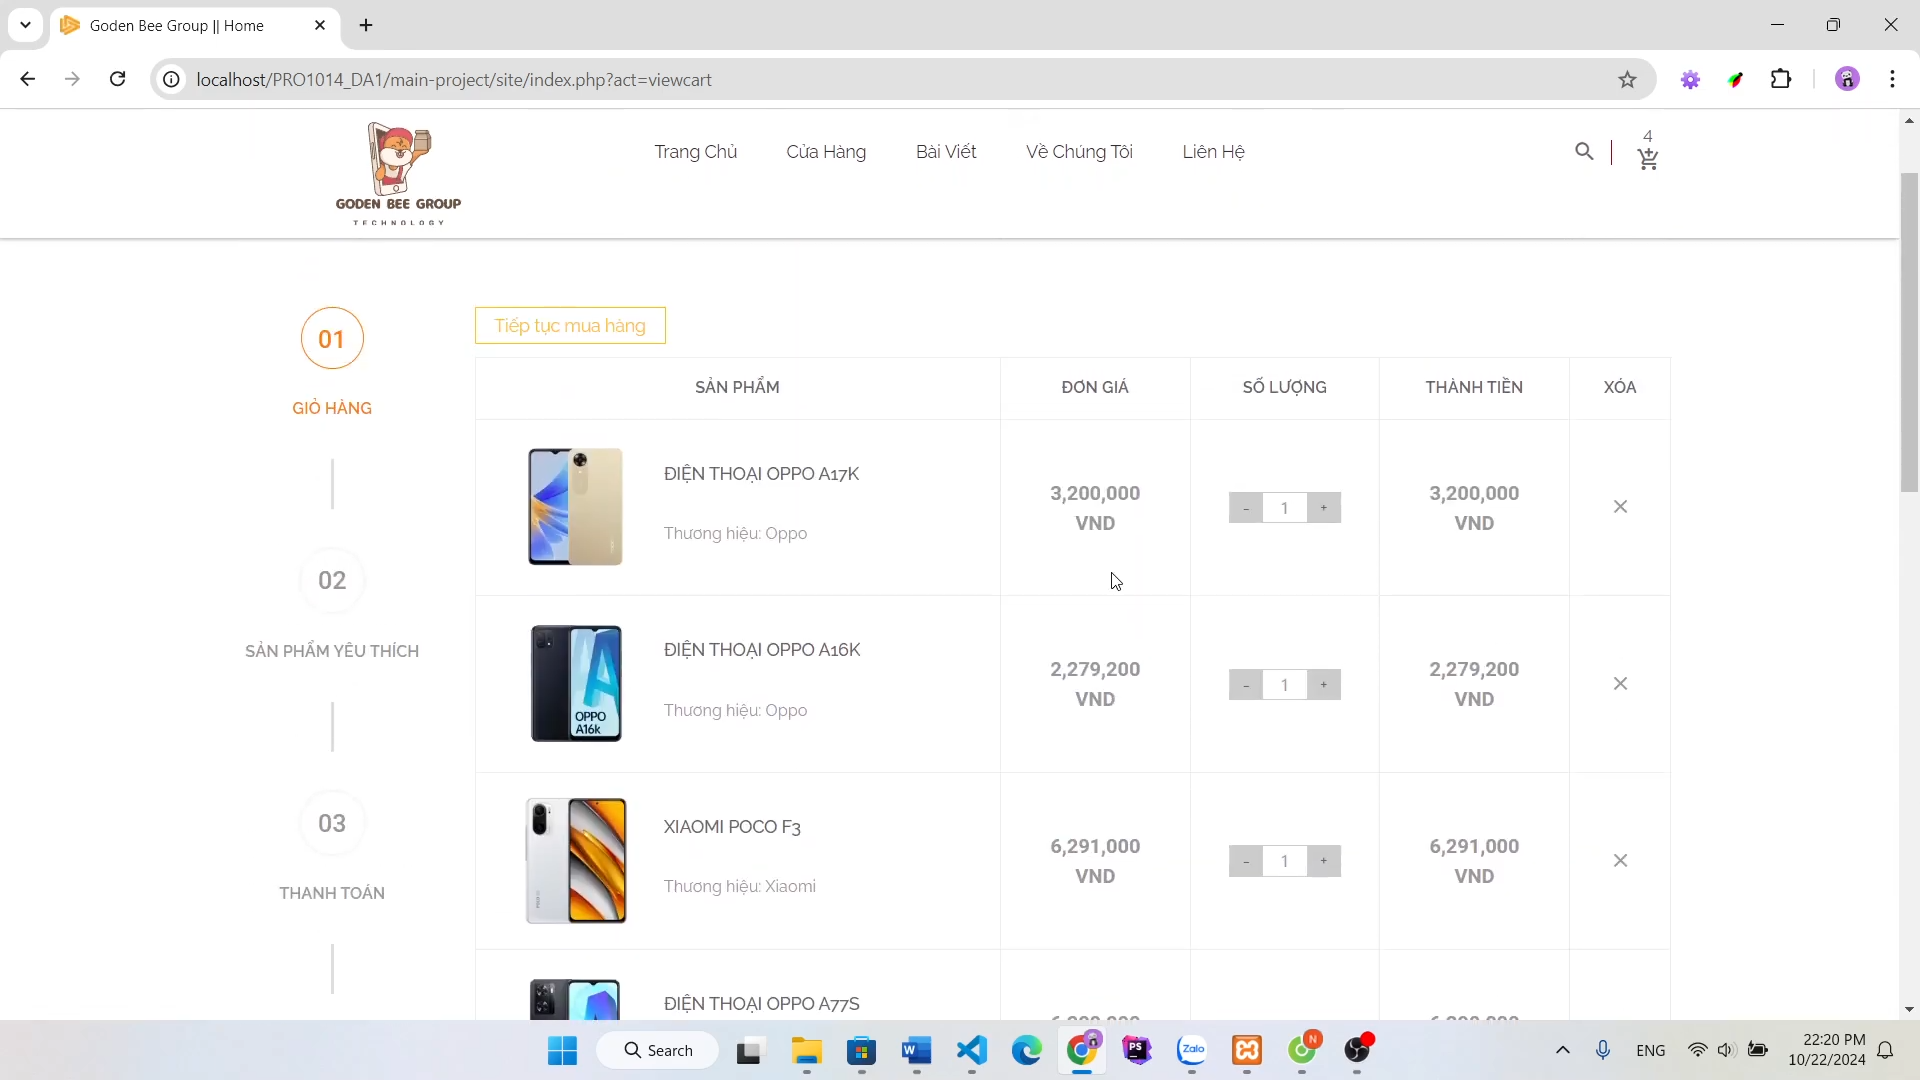Click Oppo A17K product thumbnail

[x=576, y=507]
